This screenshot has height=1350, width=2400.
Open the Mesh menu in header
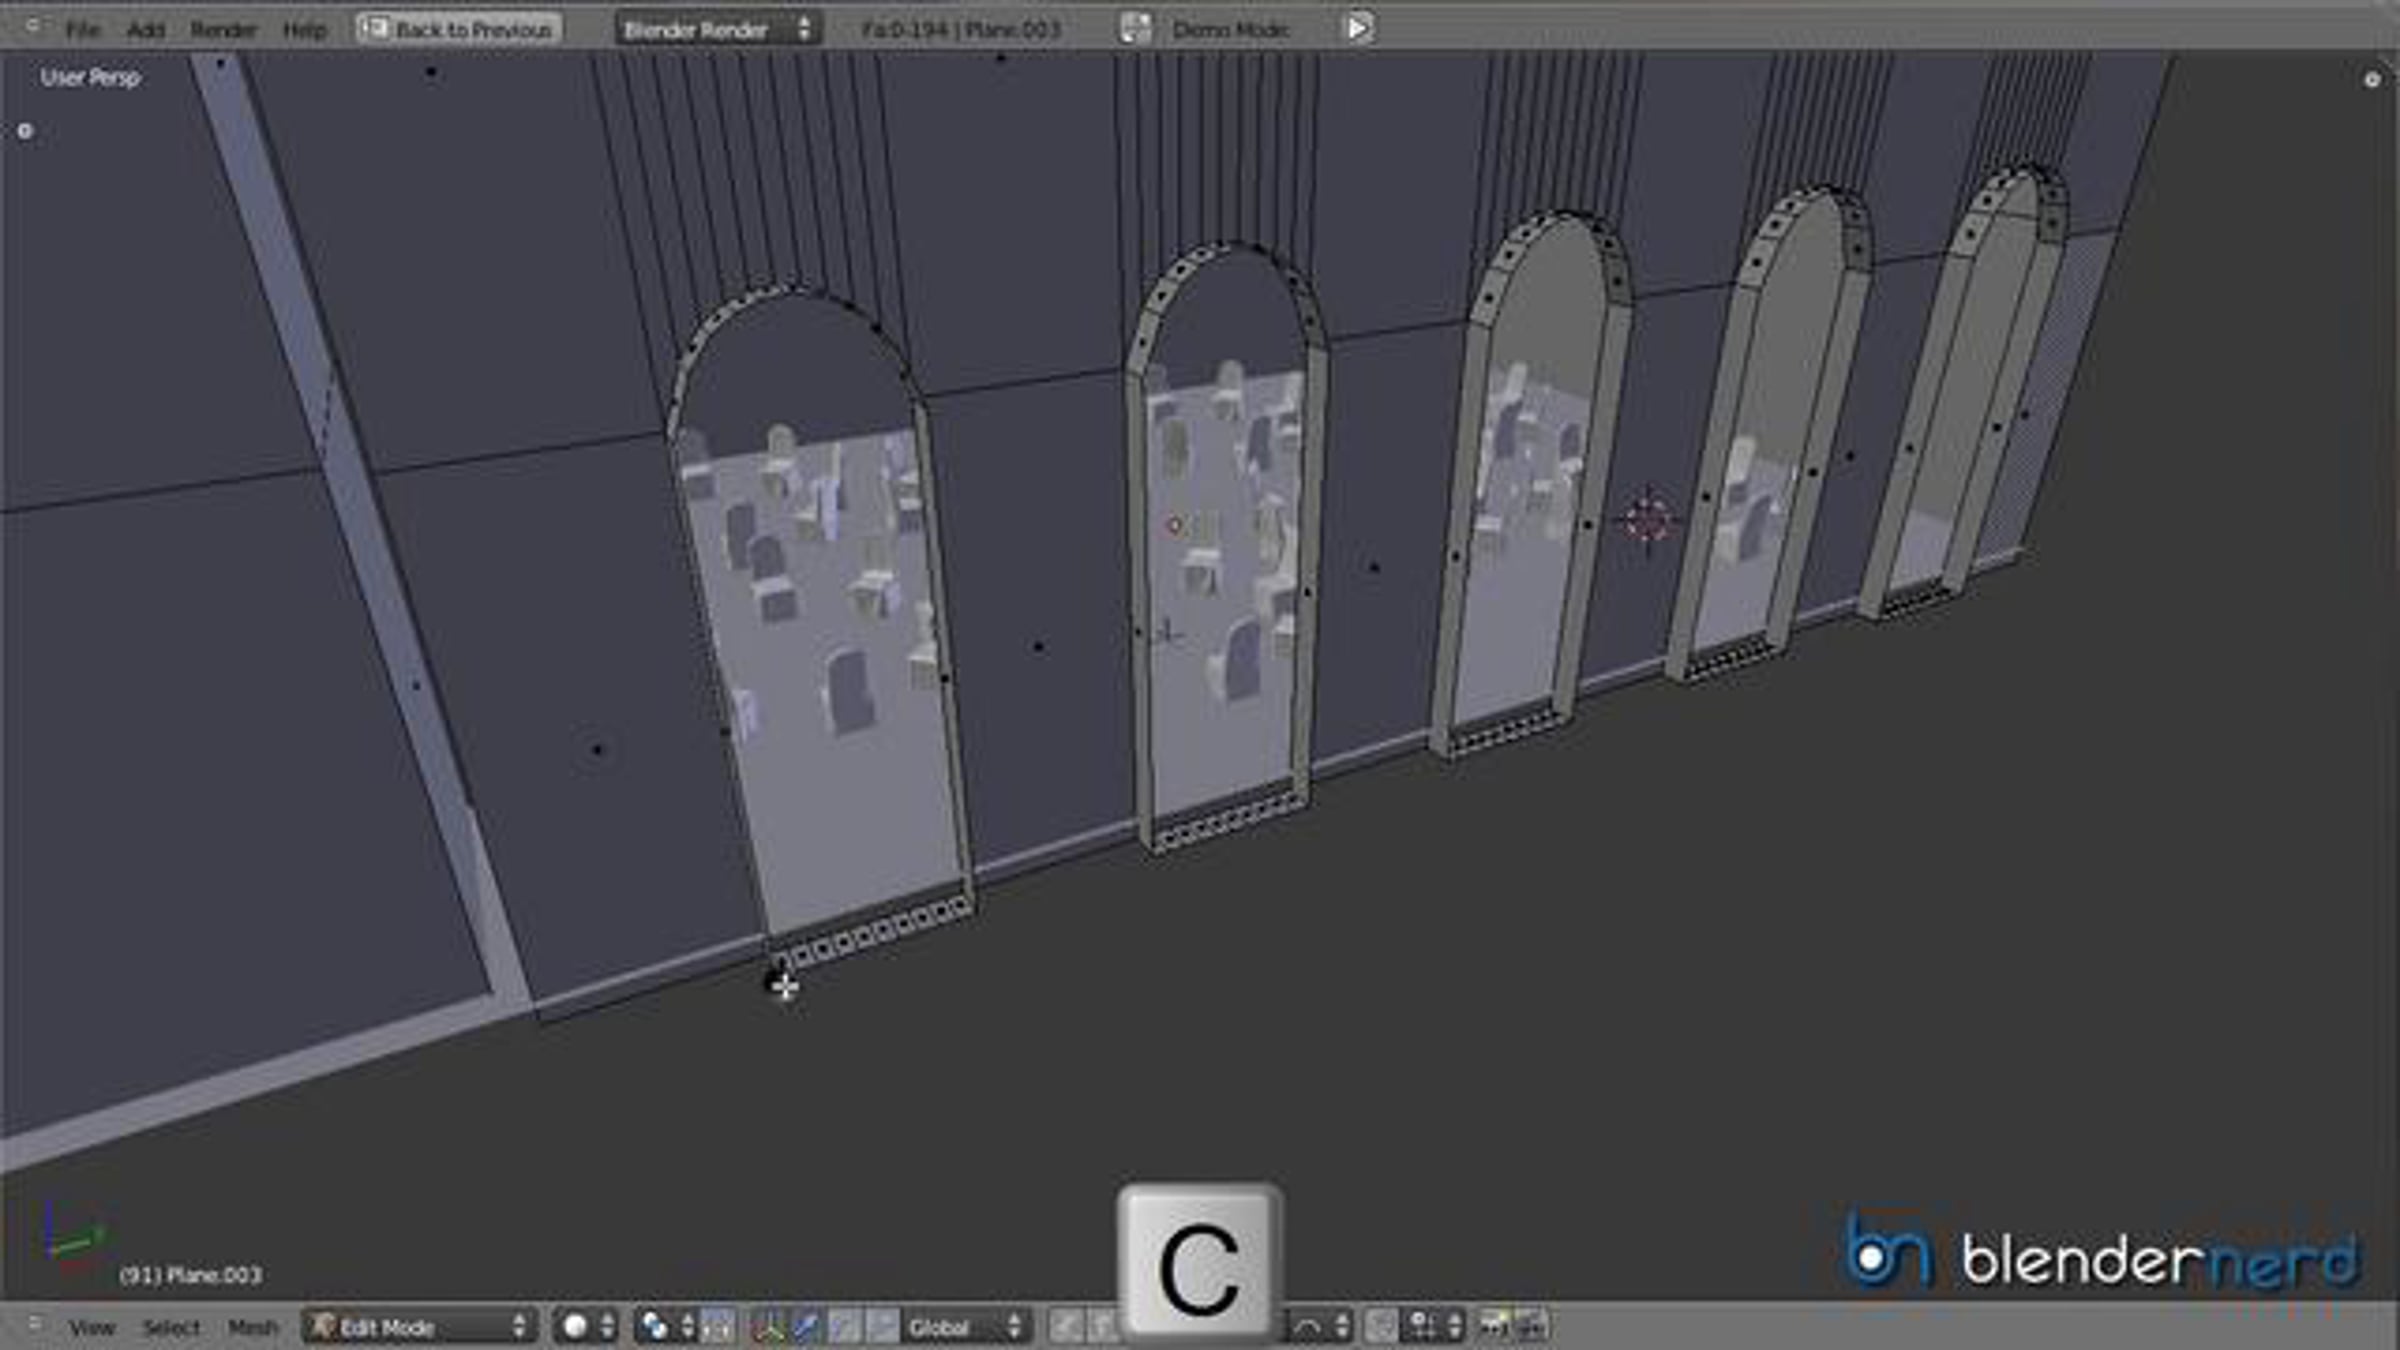(x=252, y=1327)
